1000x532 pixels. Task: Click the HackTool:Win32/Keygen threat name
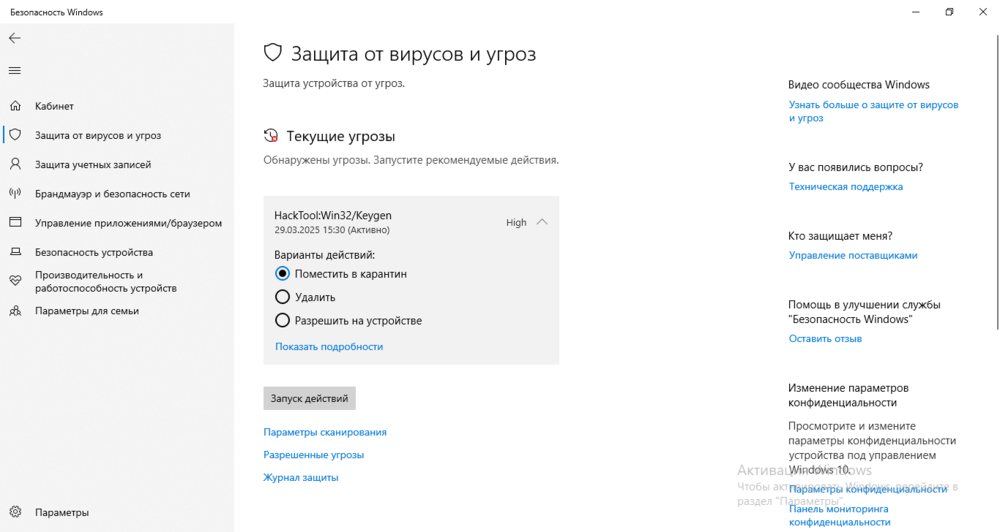click(333, 216)
